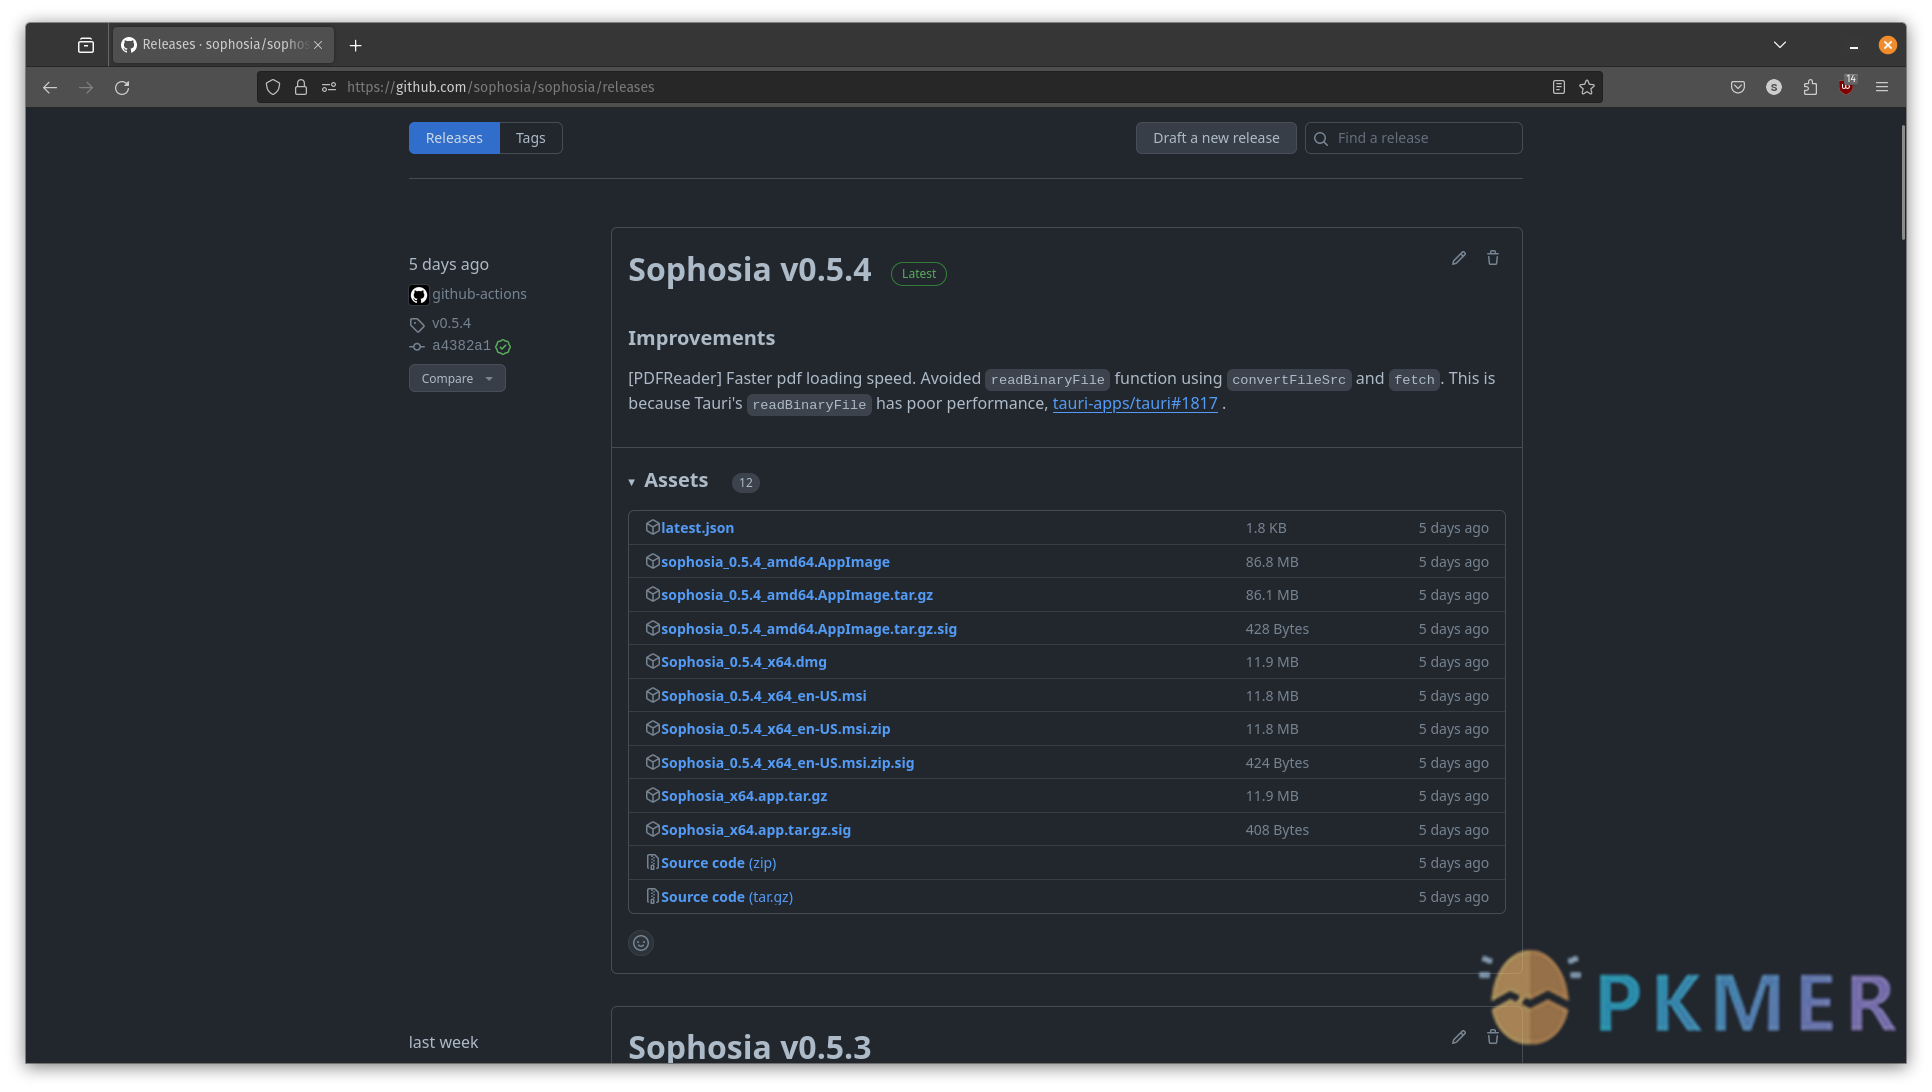The width and height of the screenshot is (1932, 1092).
Task: Click Draft a new release button
Action: pos(1215,137)
